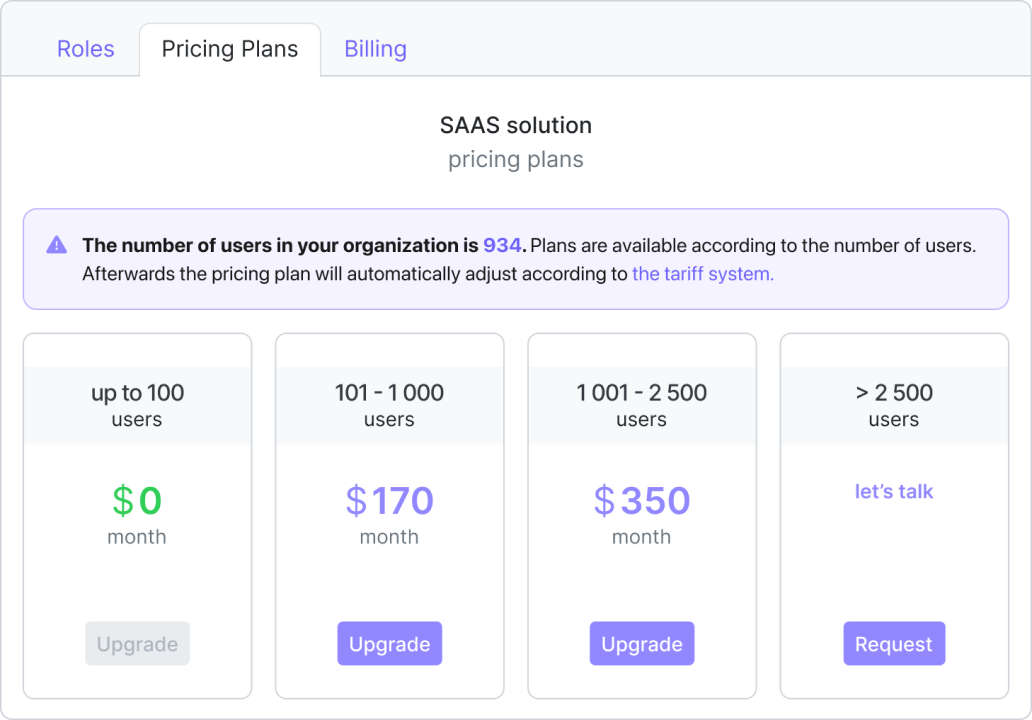Select the "> 2 500 users" plan header

[x=894, y=405]
